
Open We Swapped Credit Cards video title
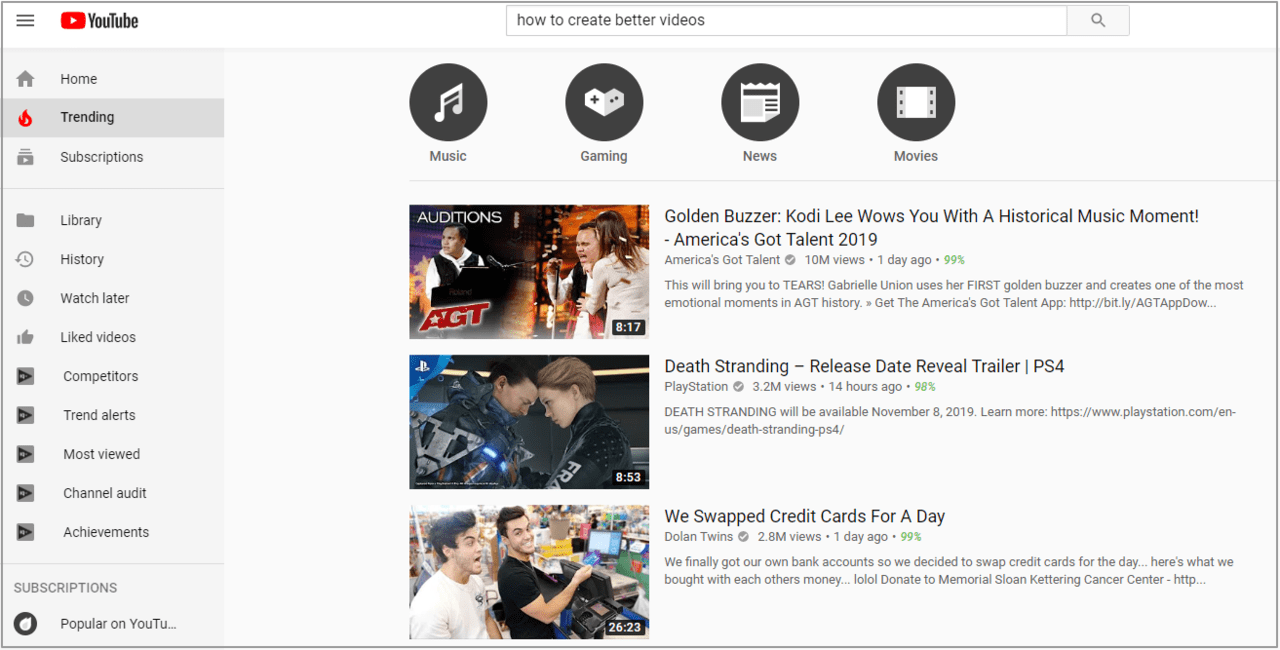tap(804, 516)
